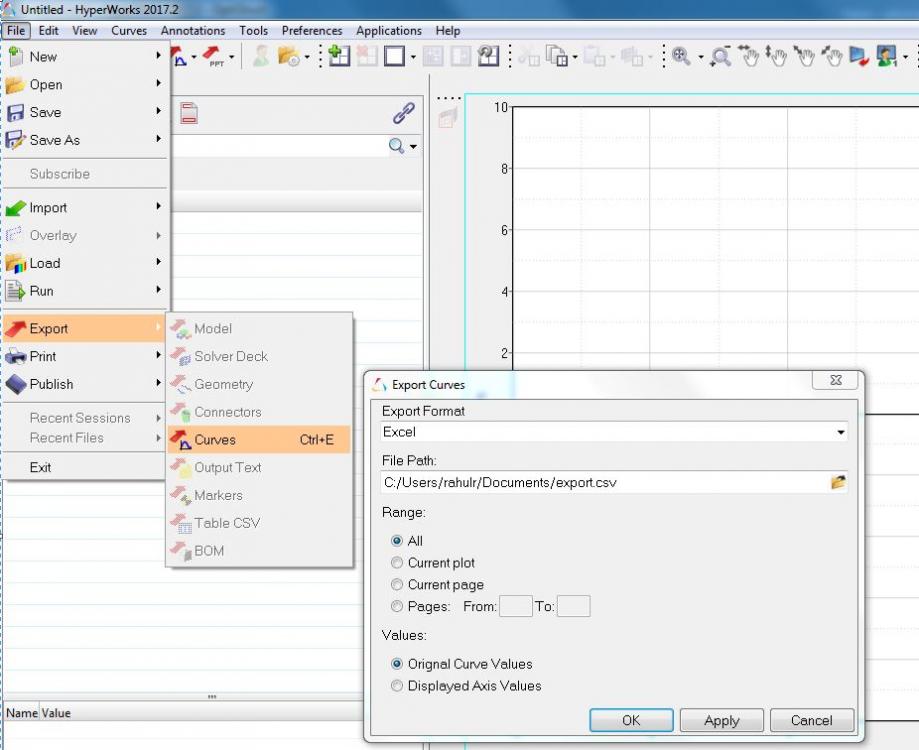Open the search options dropdown in browser panel
The height and width of the screenshot is (750, 919).
pyautogui.click(x=413, y=146)
